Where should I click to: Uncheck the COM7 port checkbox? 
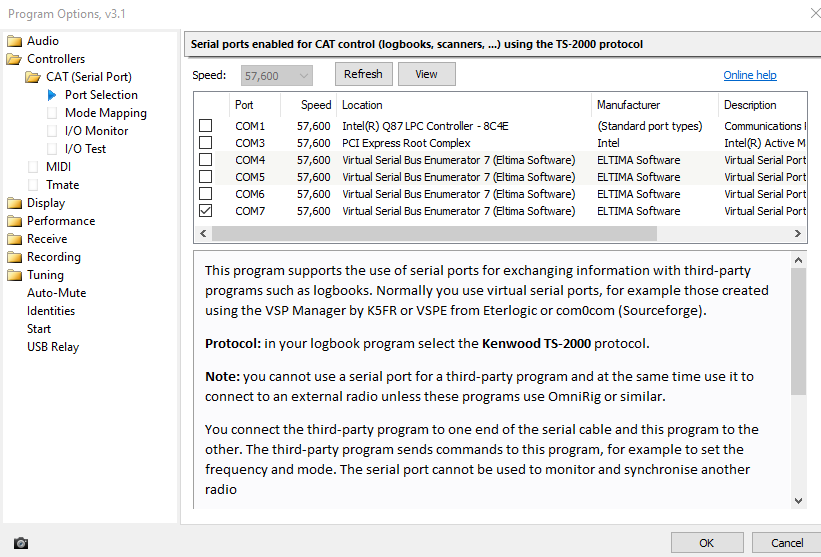[206, 211]
